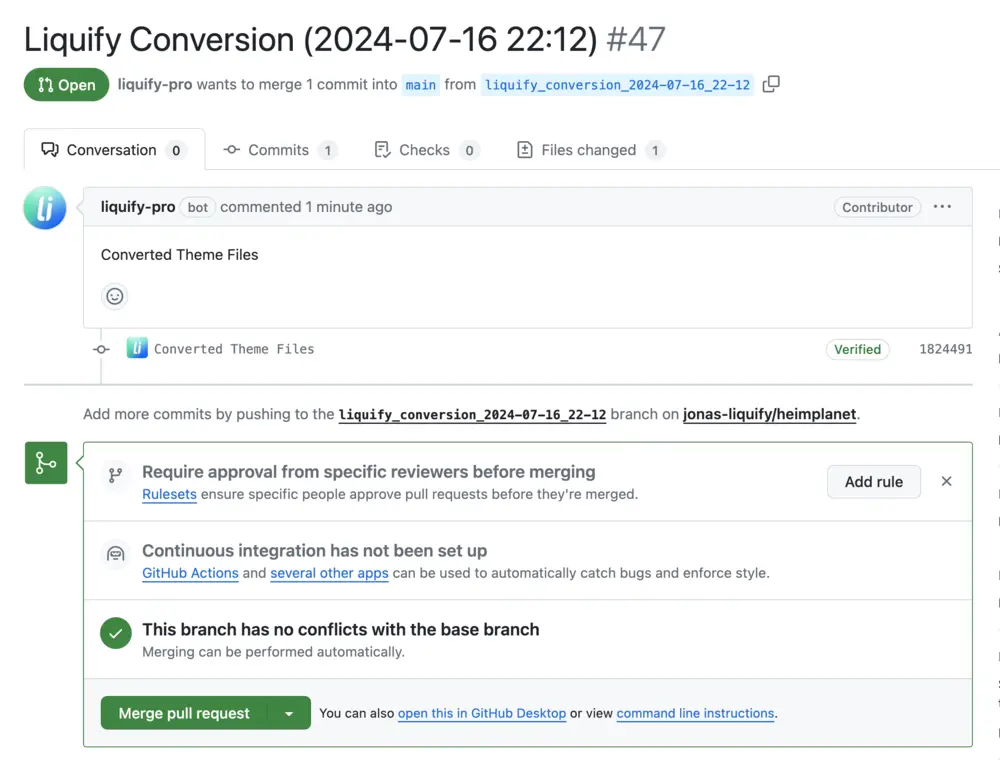Click the Contributor label
Image resolution: width=1000 pixels, height=763 pixels.
click(877, 207)
